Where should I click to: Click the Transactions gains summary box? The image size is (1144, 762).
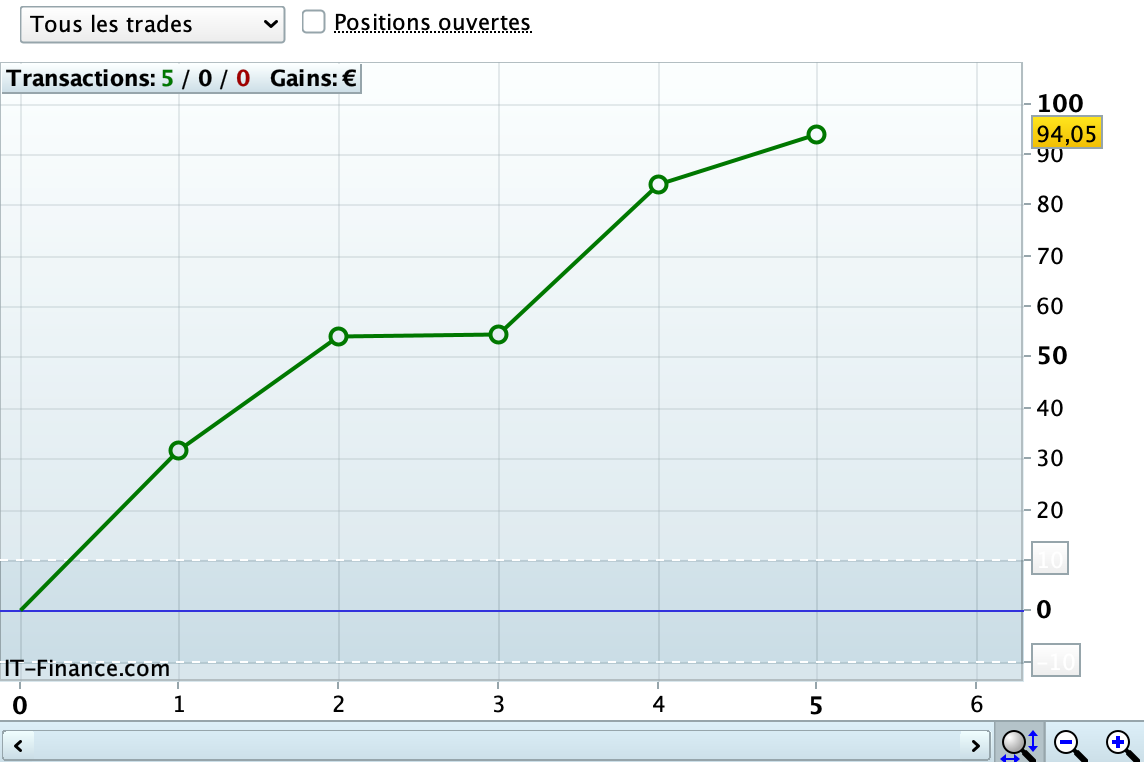[x=182, y=79]
